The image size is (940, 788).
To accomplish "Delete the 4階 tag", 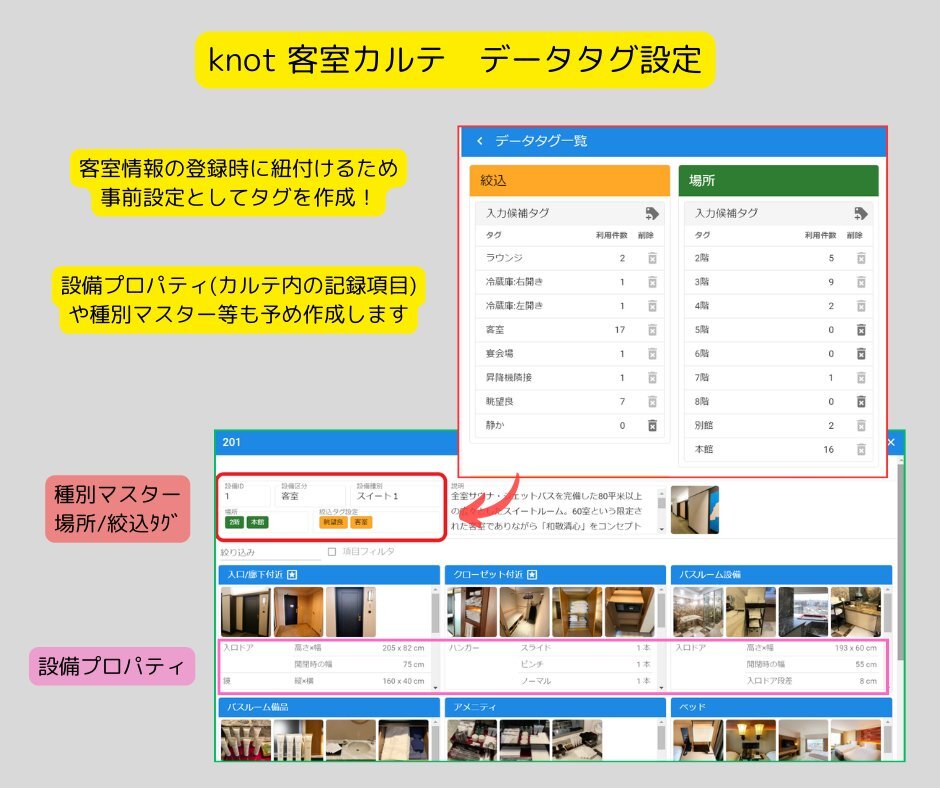I will [x=861, y=306].
